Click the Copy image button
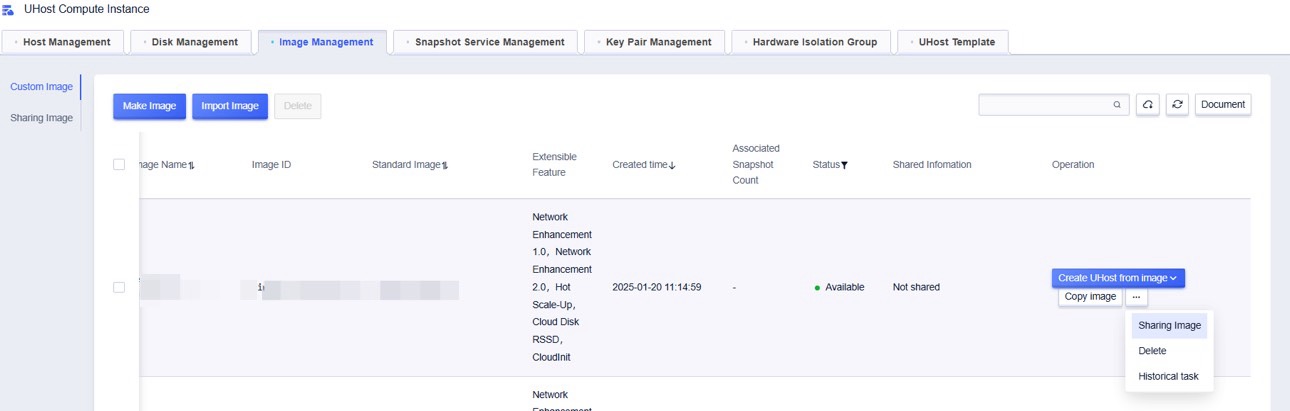Viewport: 1290px width, 411px height. (1090, 297)
